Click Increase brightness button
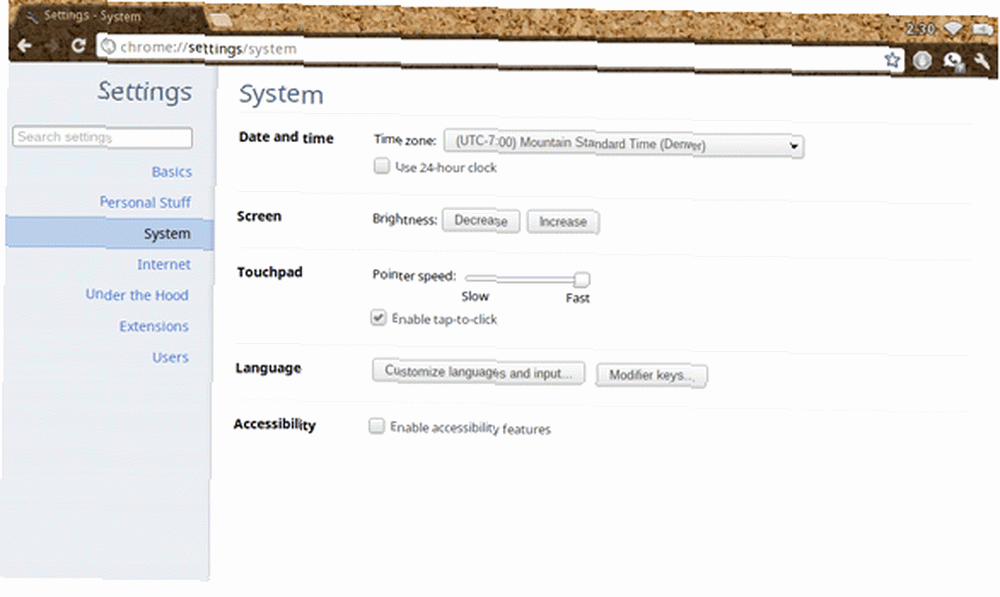 coord(562,222)
